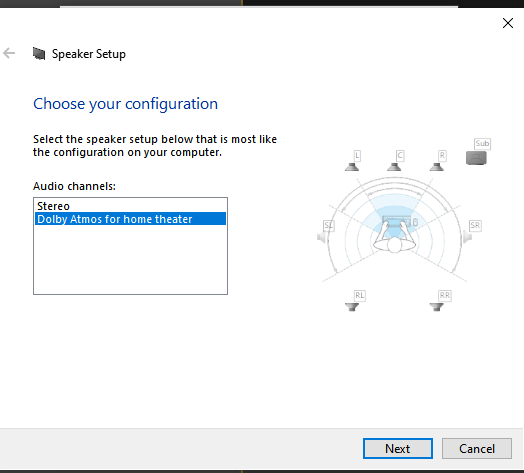The width and height of the screenshot is (524, 473).
Task: Click the listener figure in diagram
Action: pos(394,237)
